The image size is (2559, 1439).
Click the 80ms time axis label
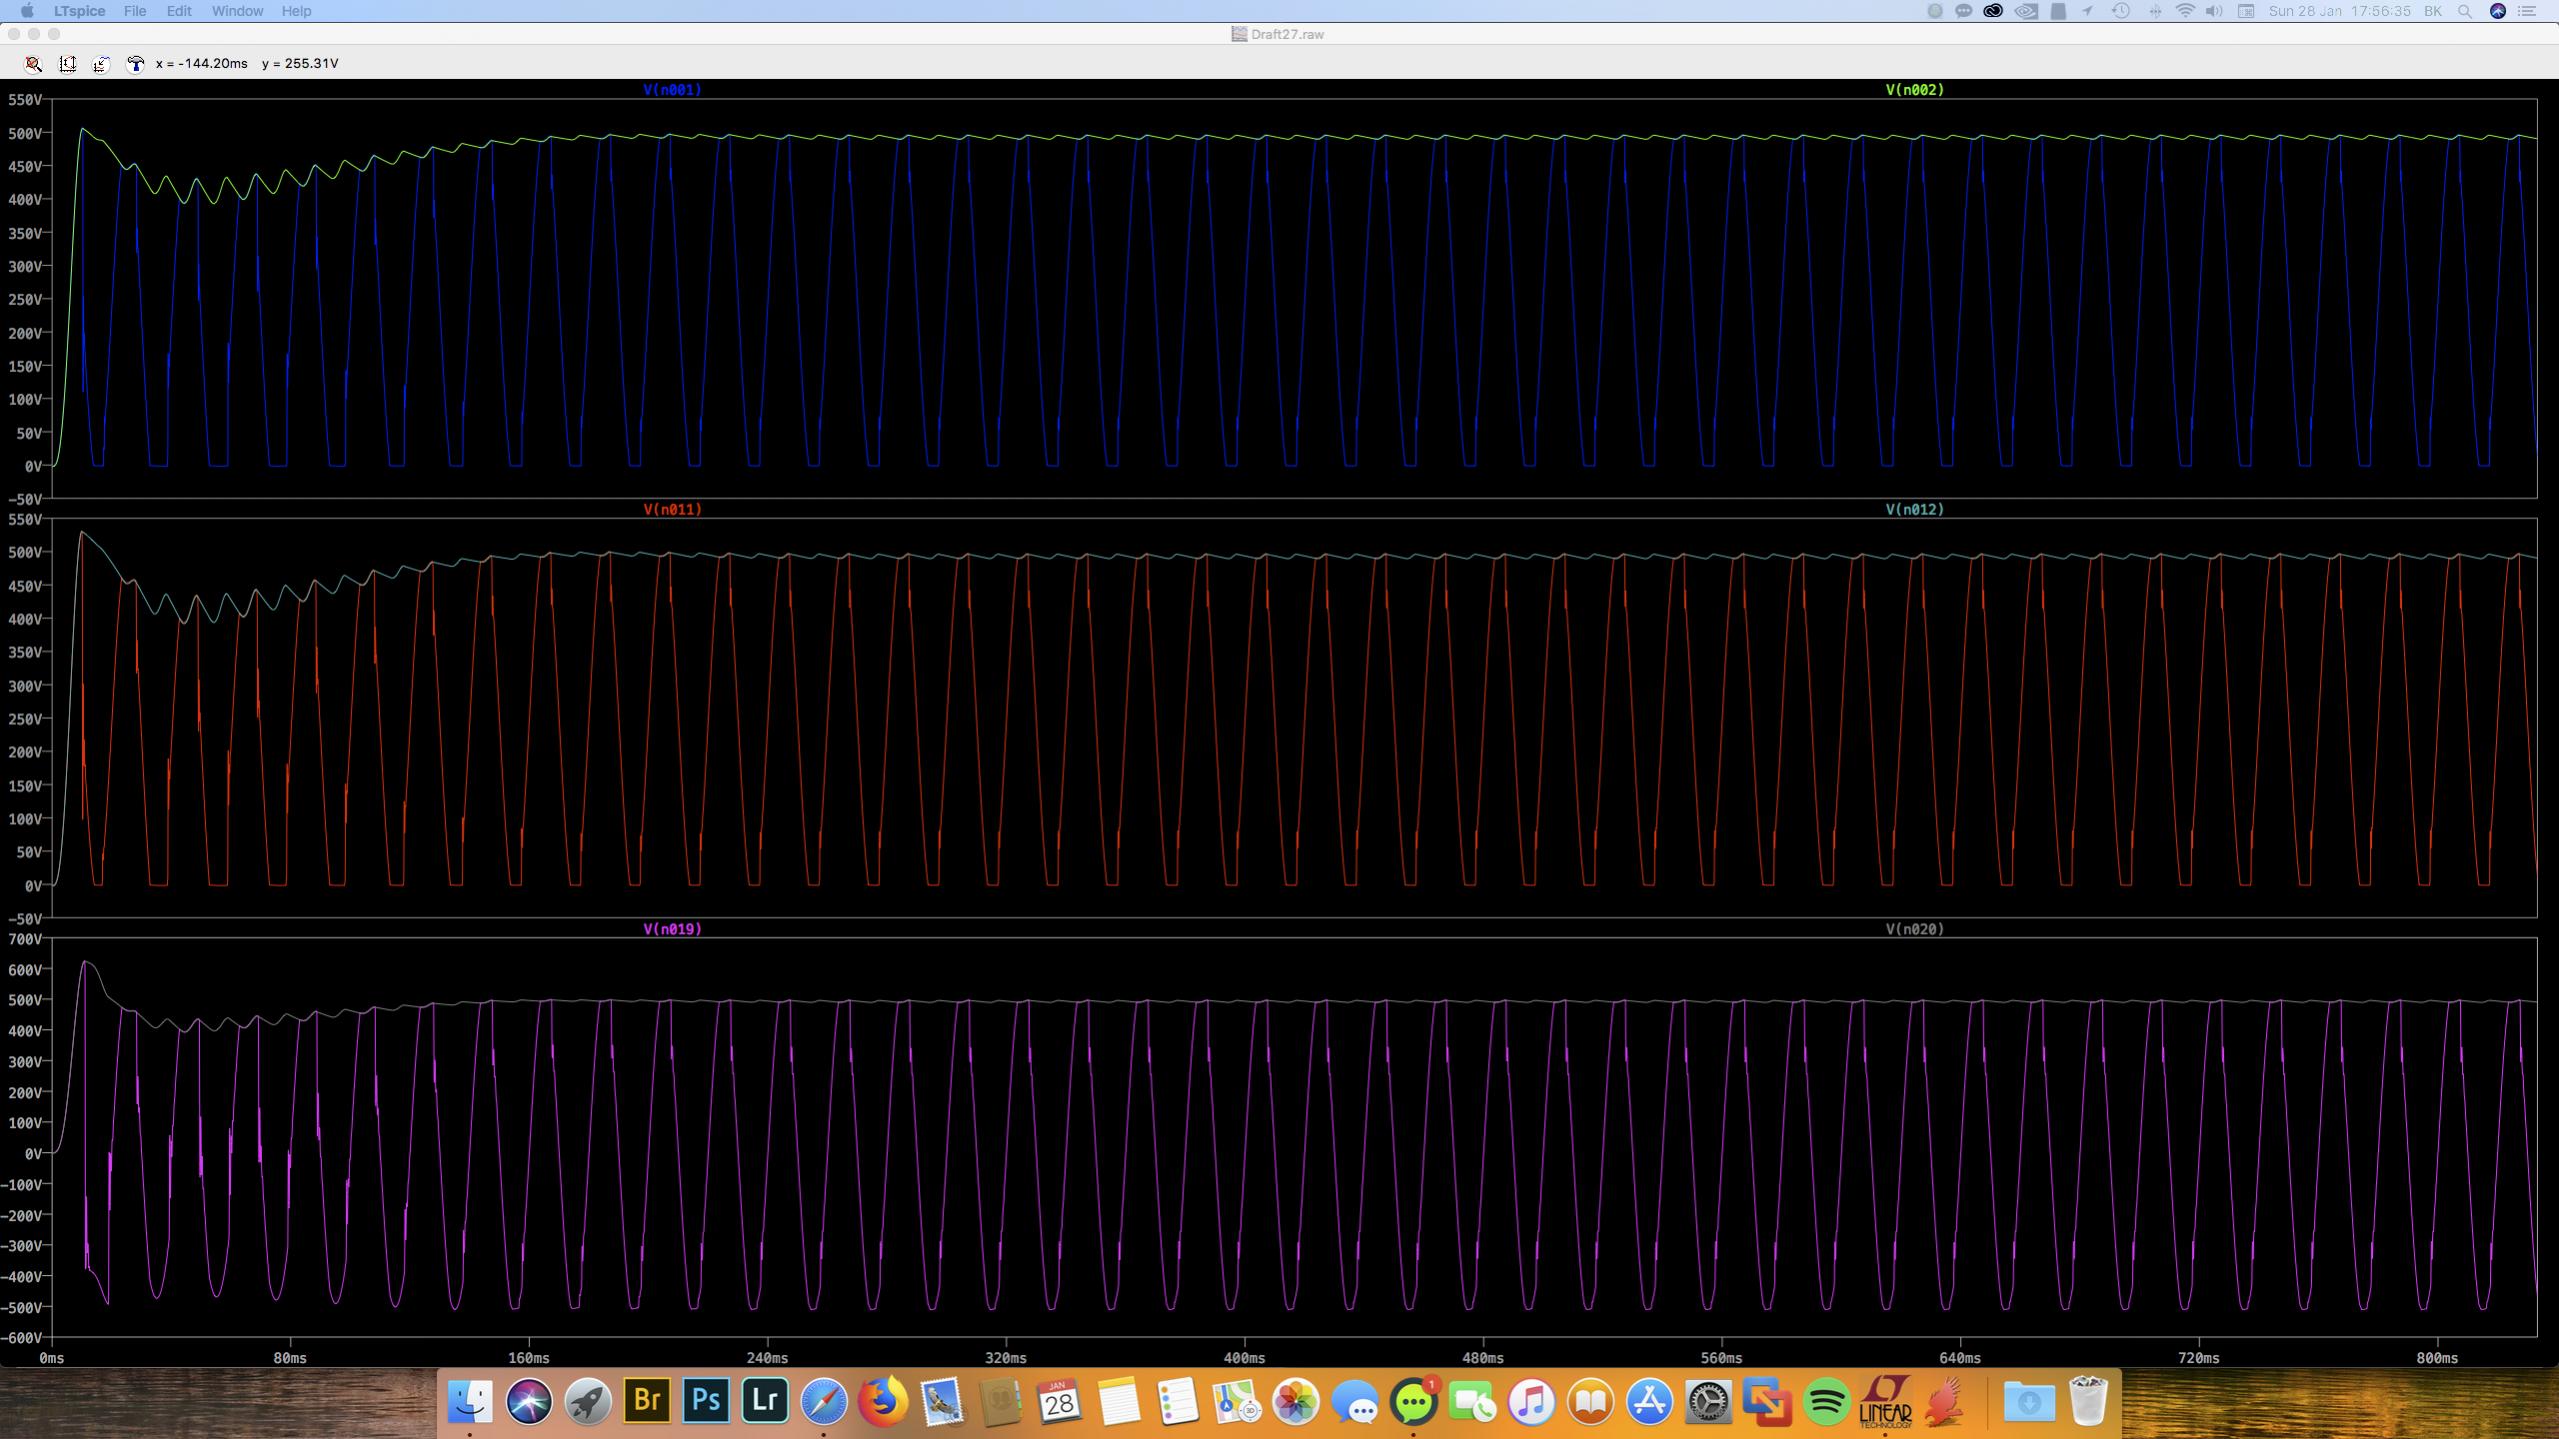(x=290, y=1358)
